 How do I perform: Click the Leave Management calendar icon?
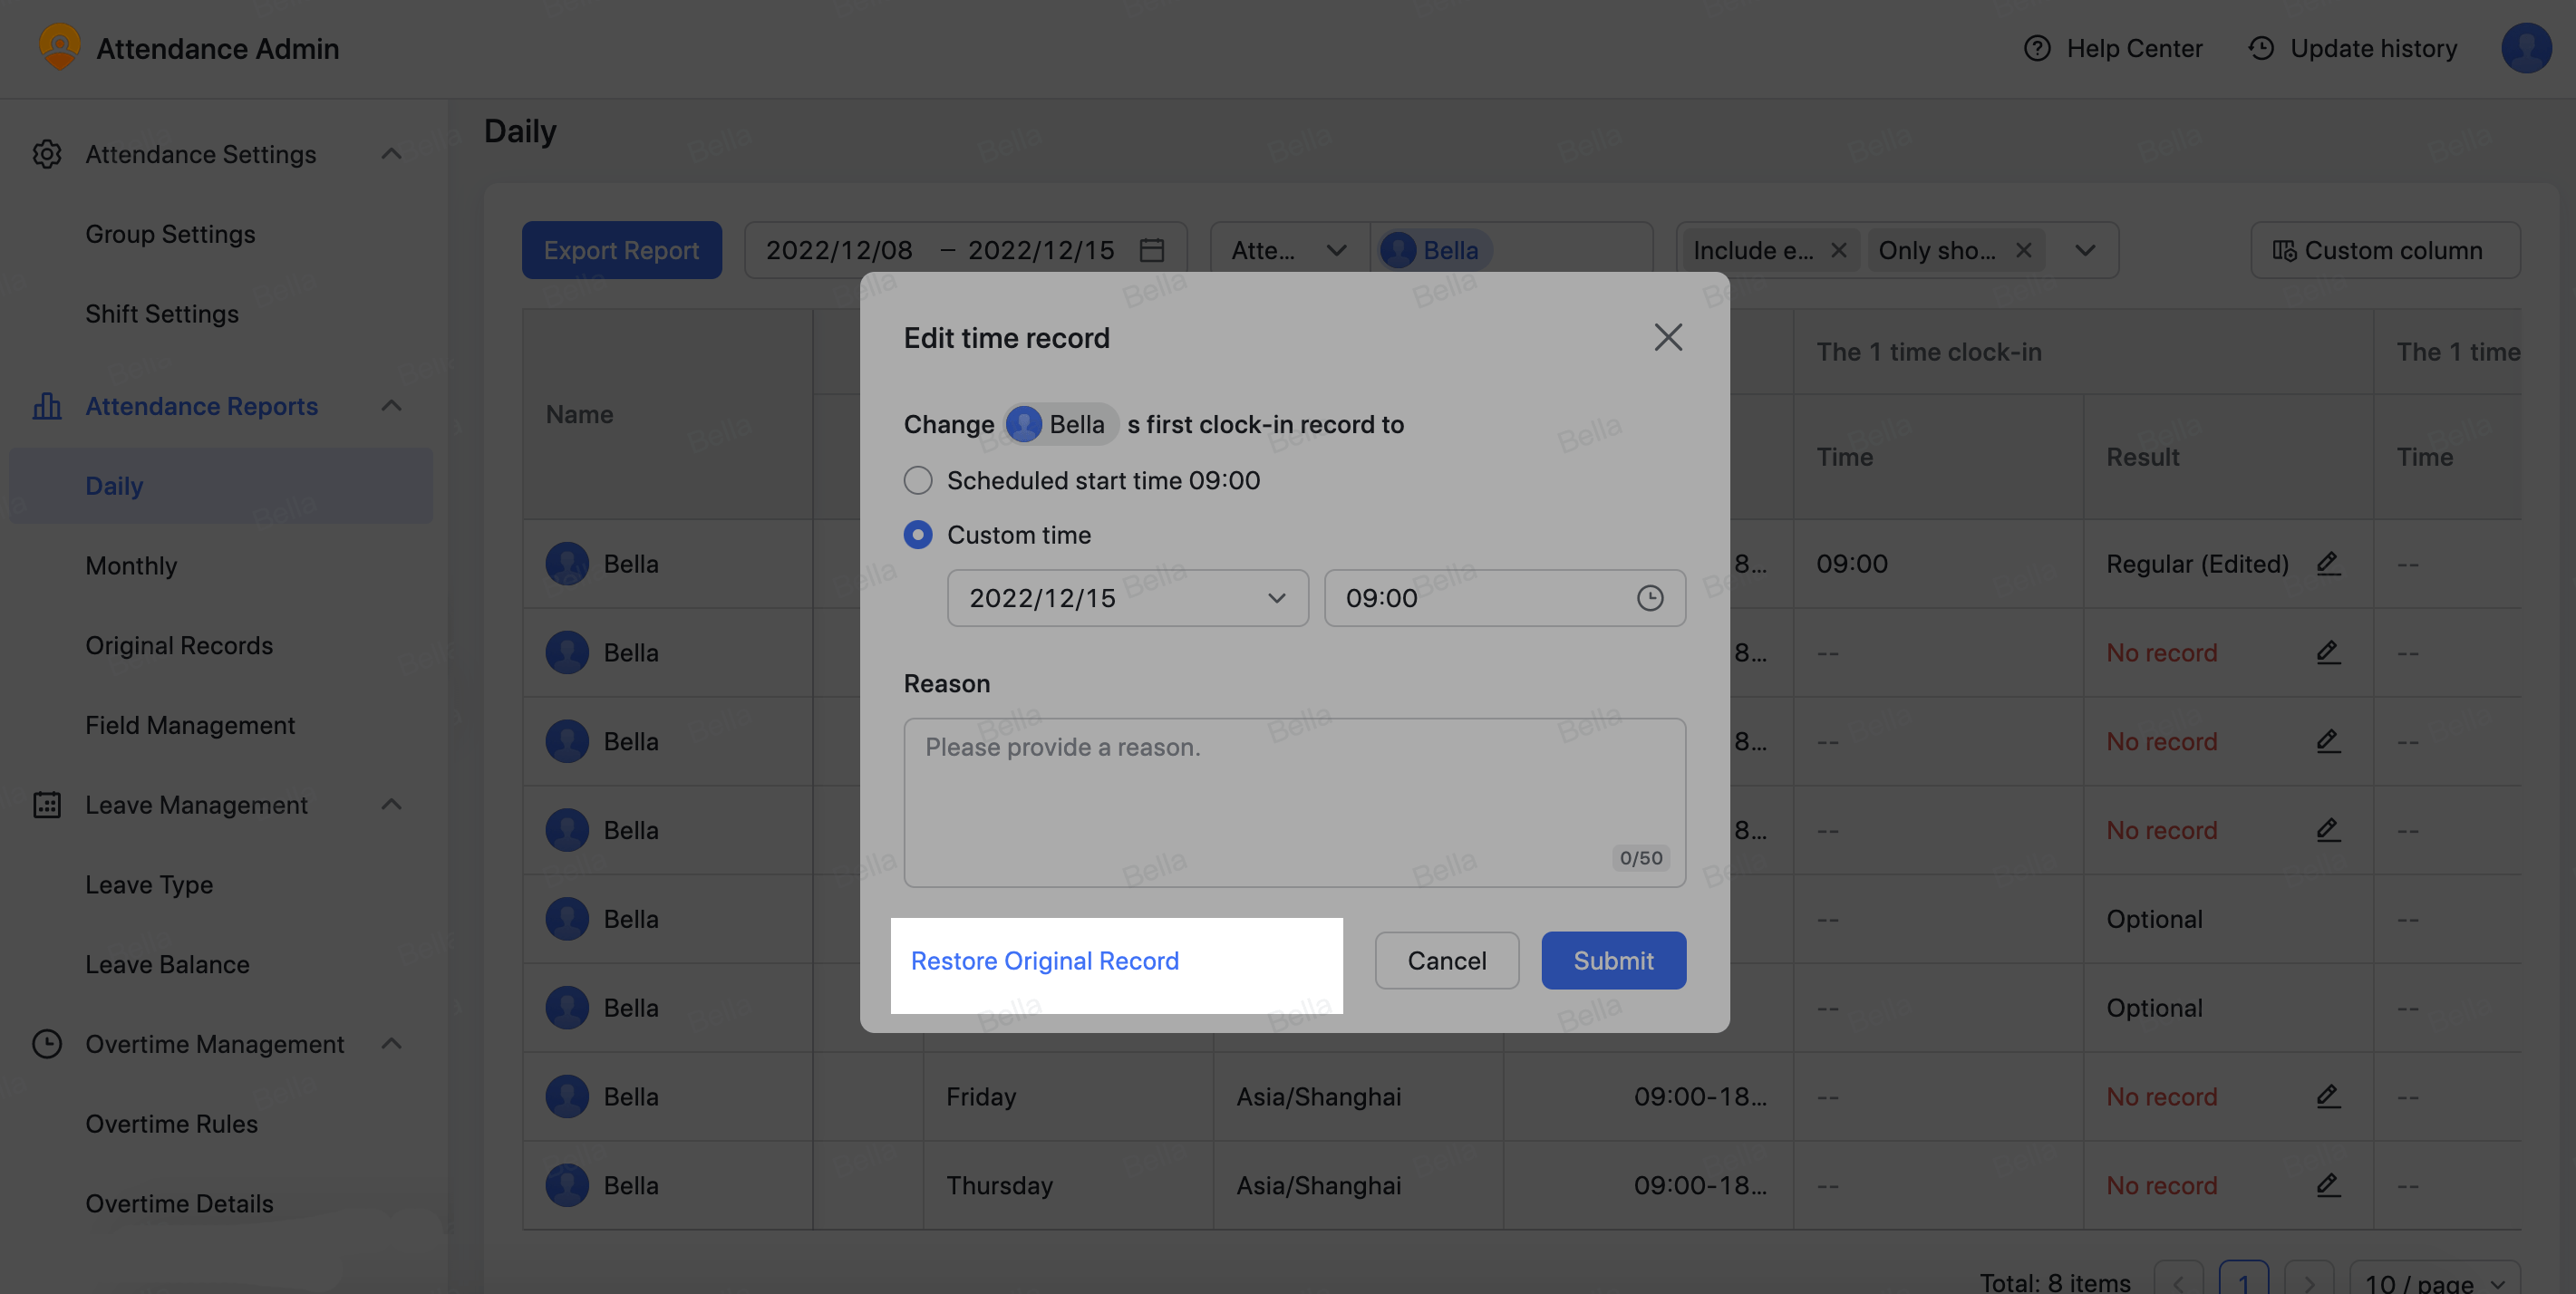(47, 804)
